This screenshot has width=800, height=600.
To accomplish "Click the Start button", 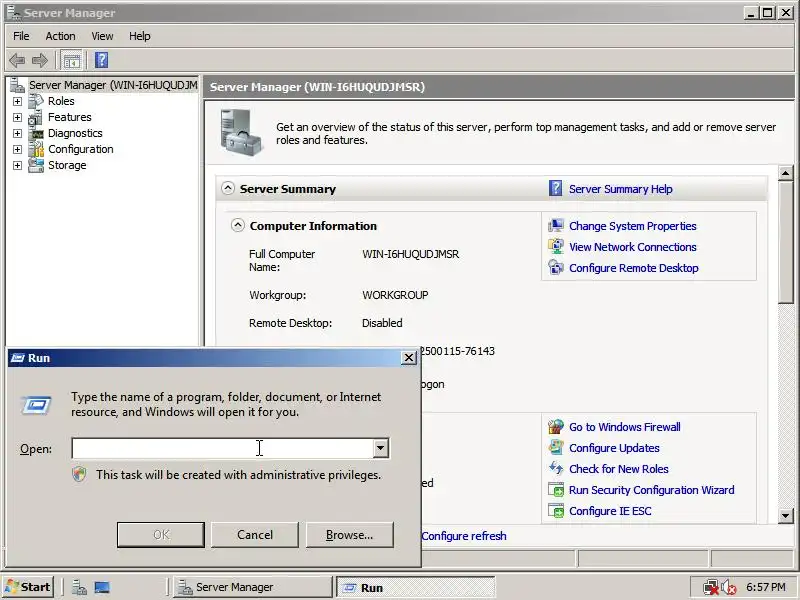I will (x=30, y=587).
